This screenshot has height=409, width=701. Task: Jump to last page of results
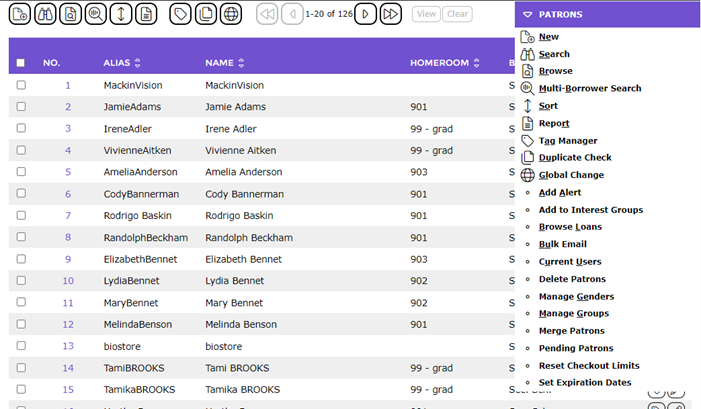(x=391, y=14)
